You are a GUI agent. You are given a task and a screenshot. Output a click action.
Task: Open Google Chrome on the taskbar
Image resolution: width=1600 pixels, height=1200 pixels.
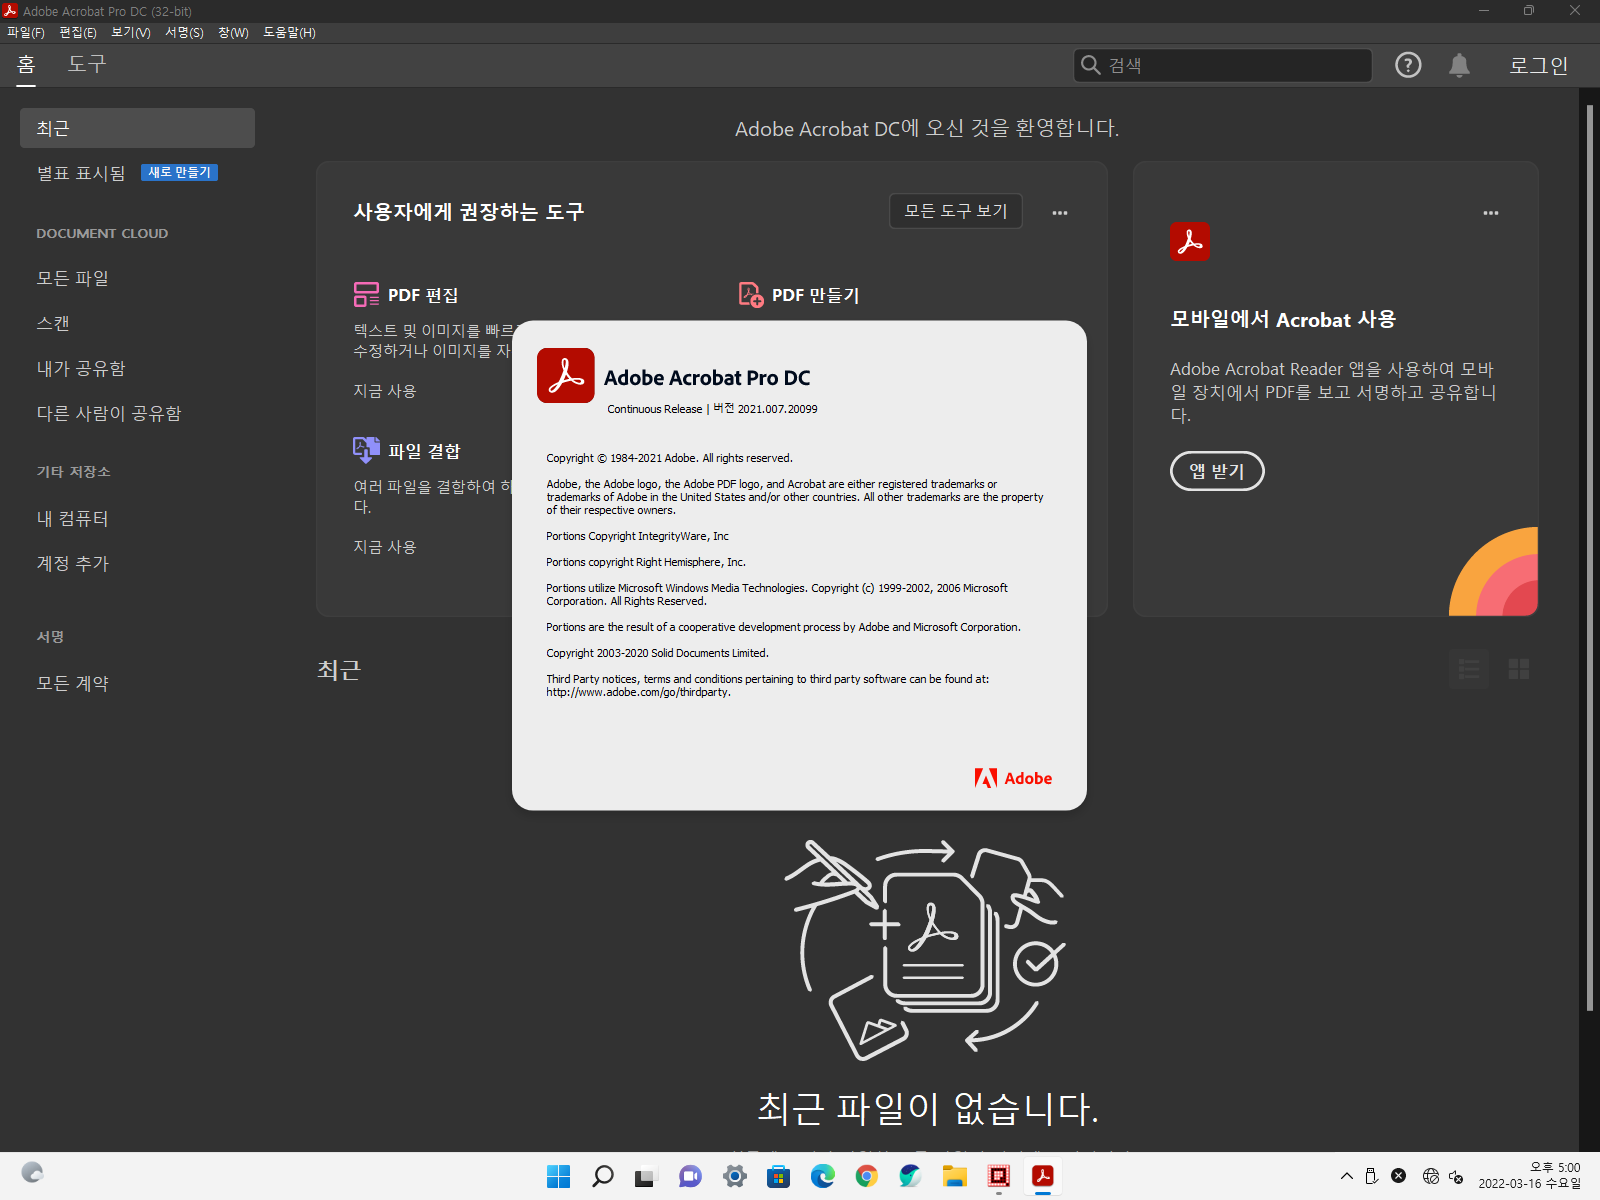click(867, 1176)
